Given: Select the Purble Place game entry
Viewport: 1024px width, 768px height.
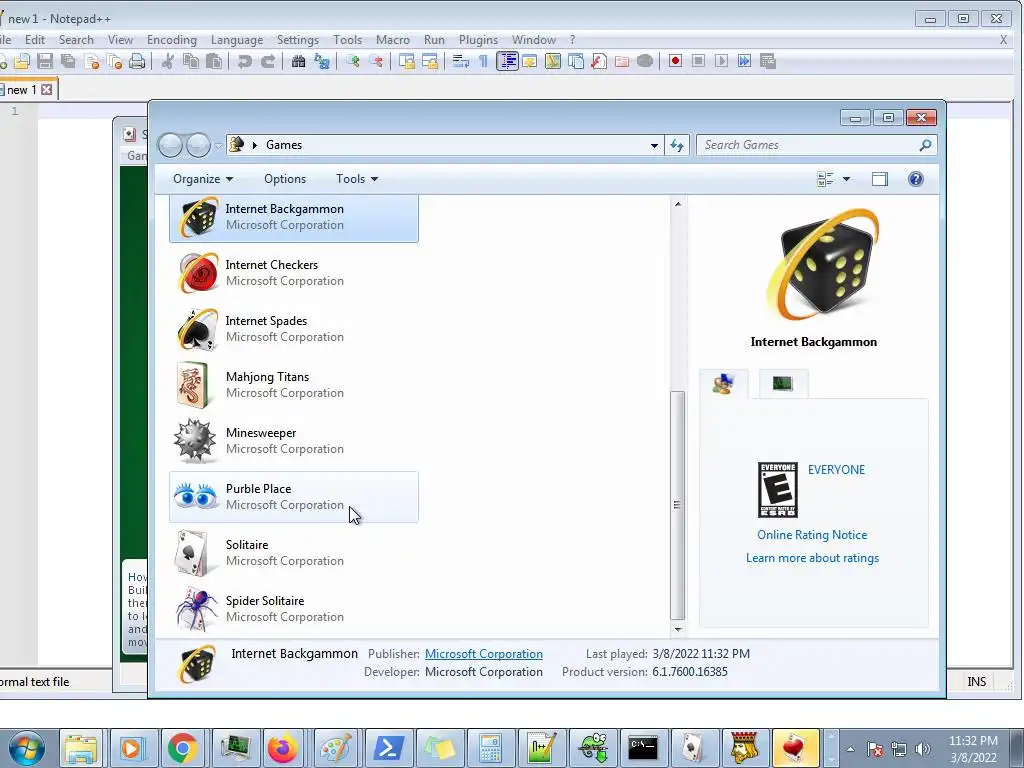Looking at the screenshot, I should 294,497.
